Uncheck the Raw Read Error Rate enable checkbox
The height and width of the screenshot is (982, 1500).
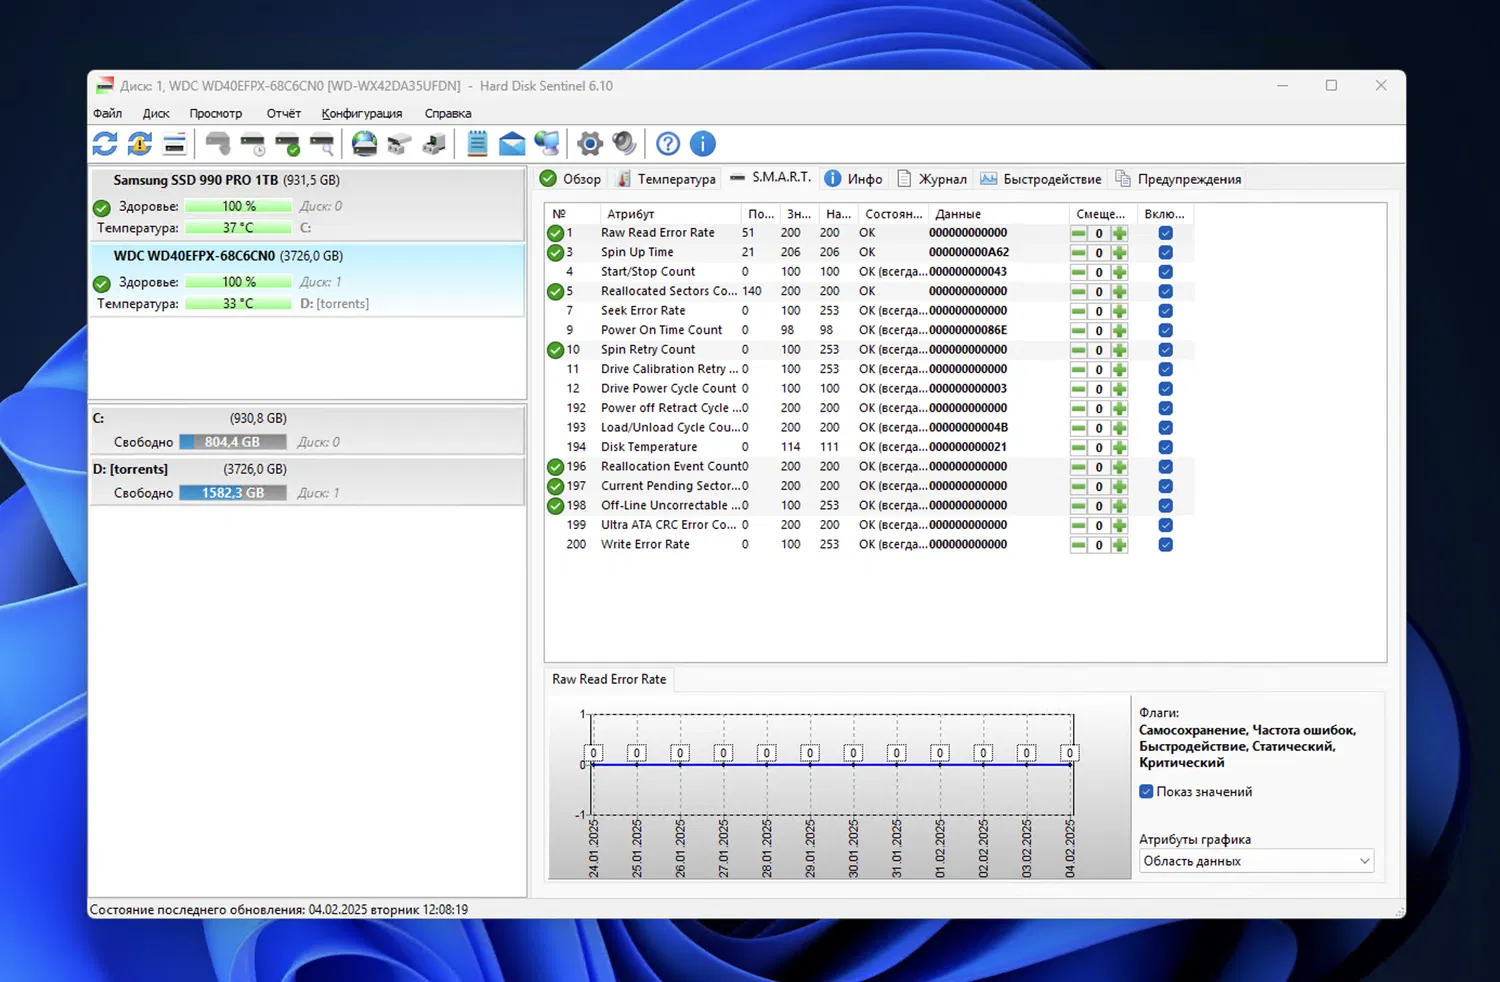pyautogui.click(x=1165, y=233)
